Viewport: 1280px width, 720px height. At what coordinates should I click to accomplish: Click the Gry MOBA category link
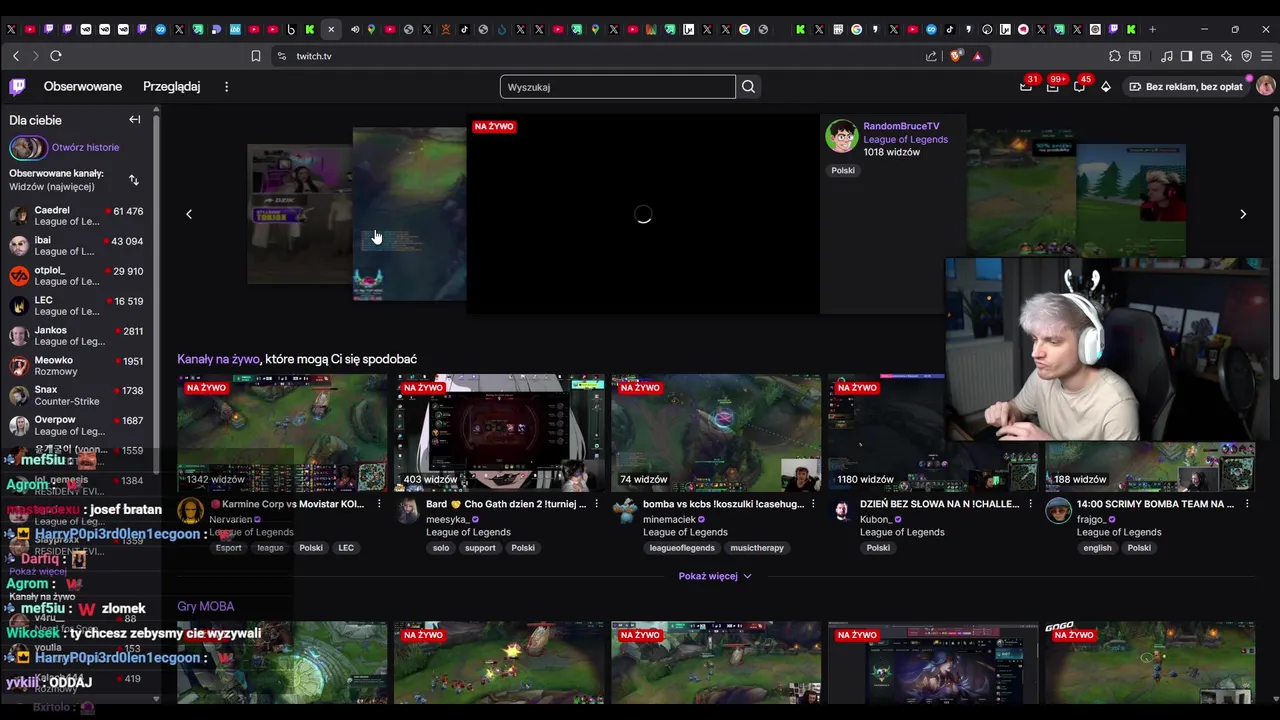[x=206, y=606]
